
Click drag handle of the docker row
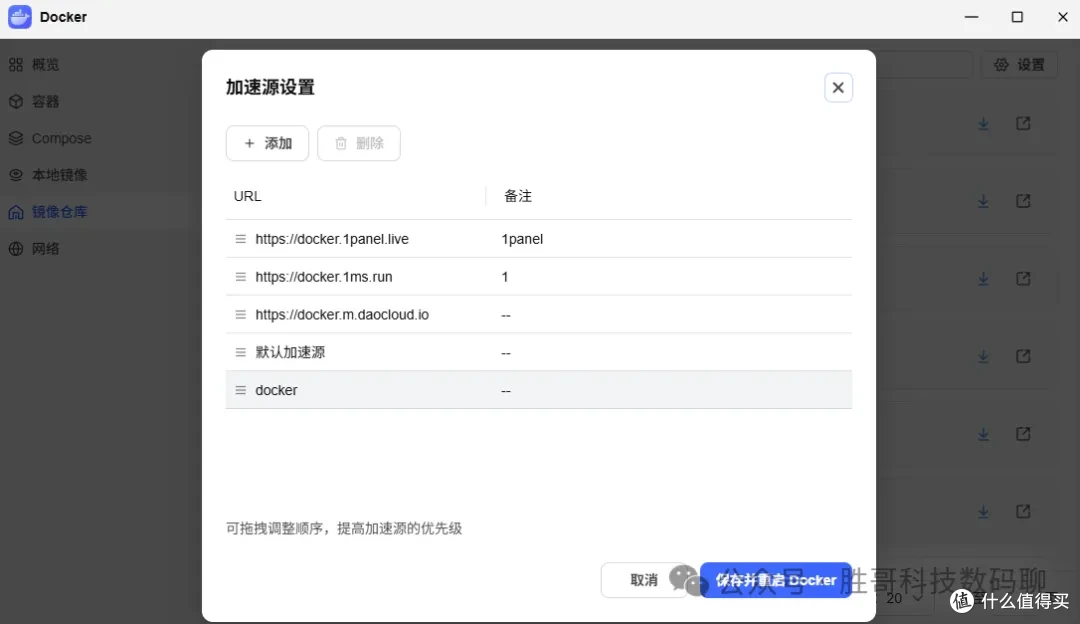coord(240,390)
